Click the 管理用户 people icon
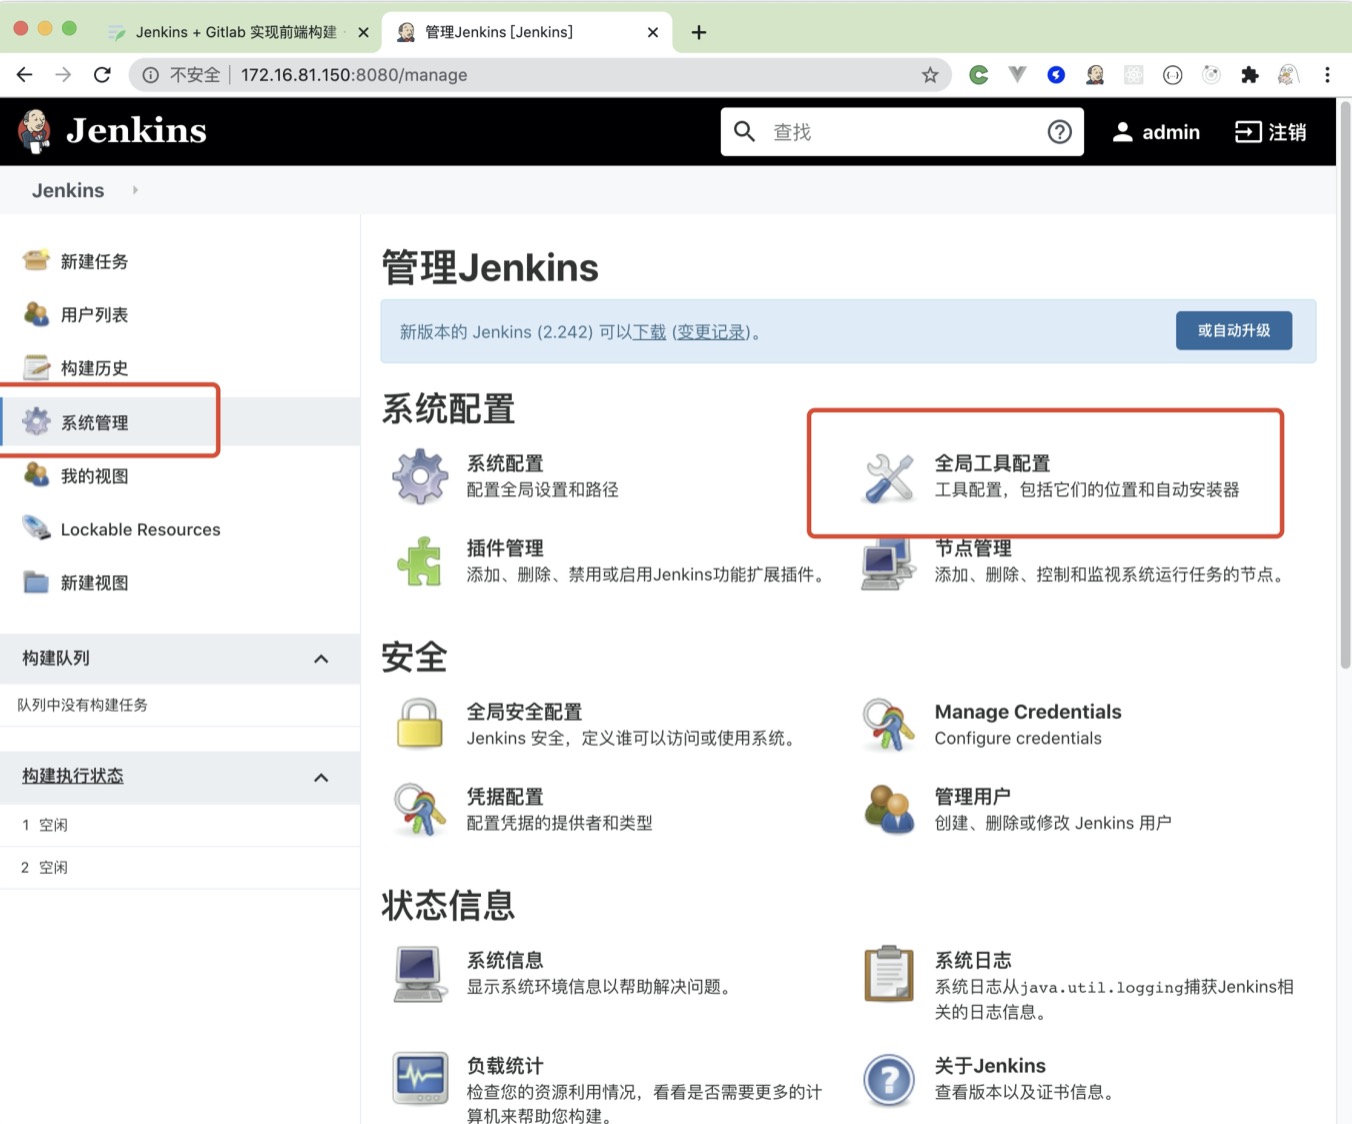1352x1124 pixels. (888, 809)
